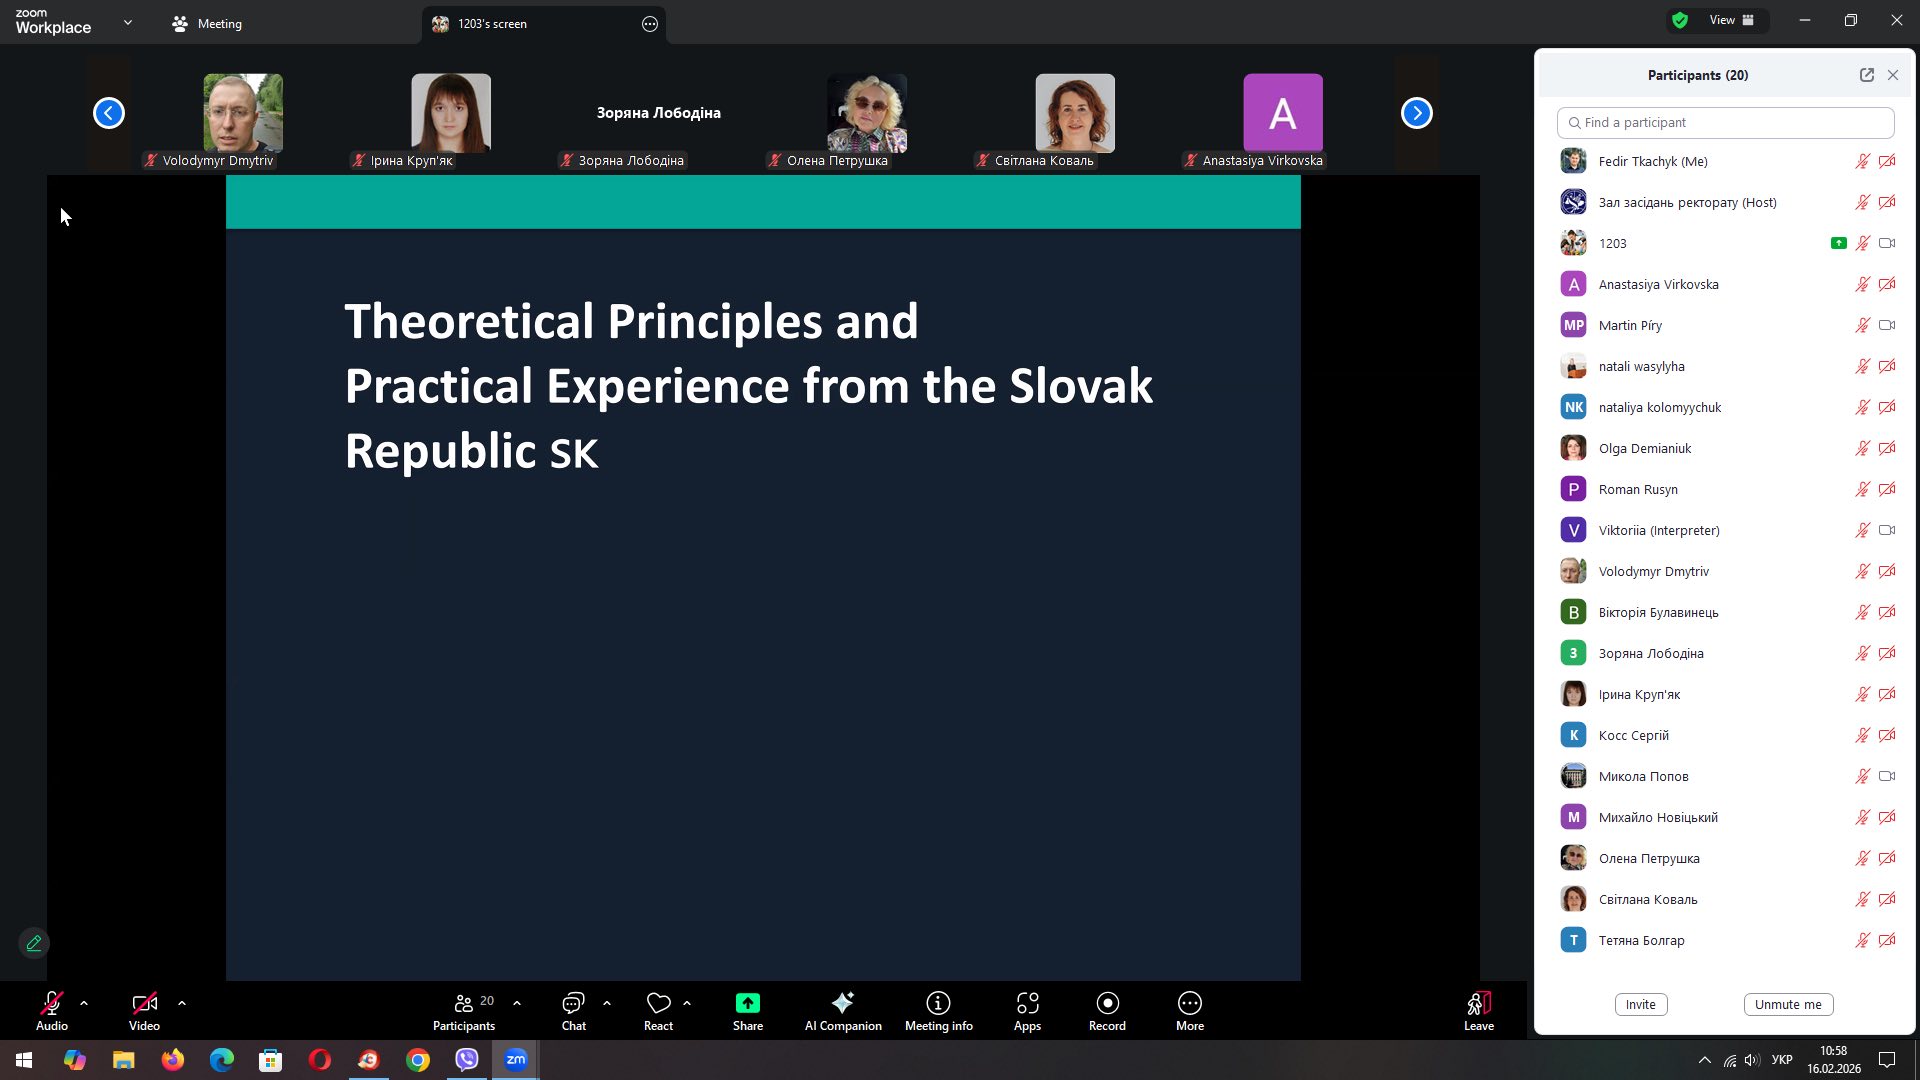Toggle microphone with the Audio button
Image resolution: width=1920 pixels, height=1080 pixels.
[52, 1009]
